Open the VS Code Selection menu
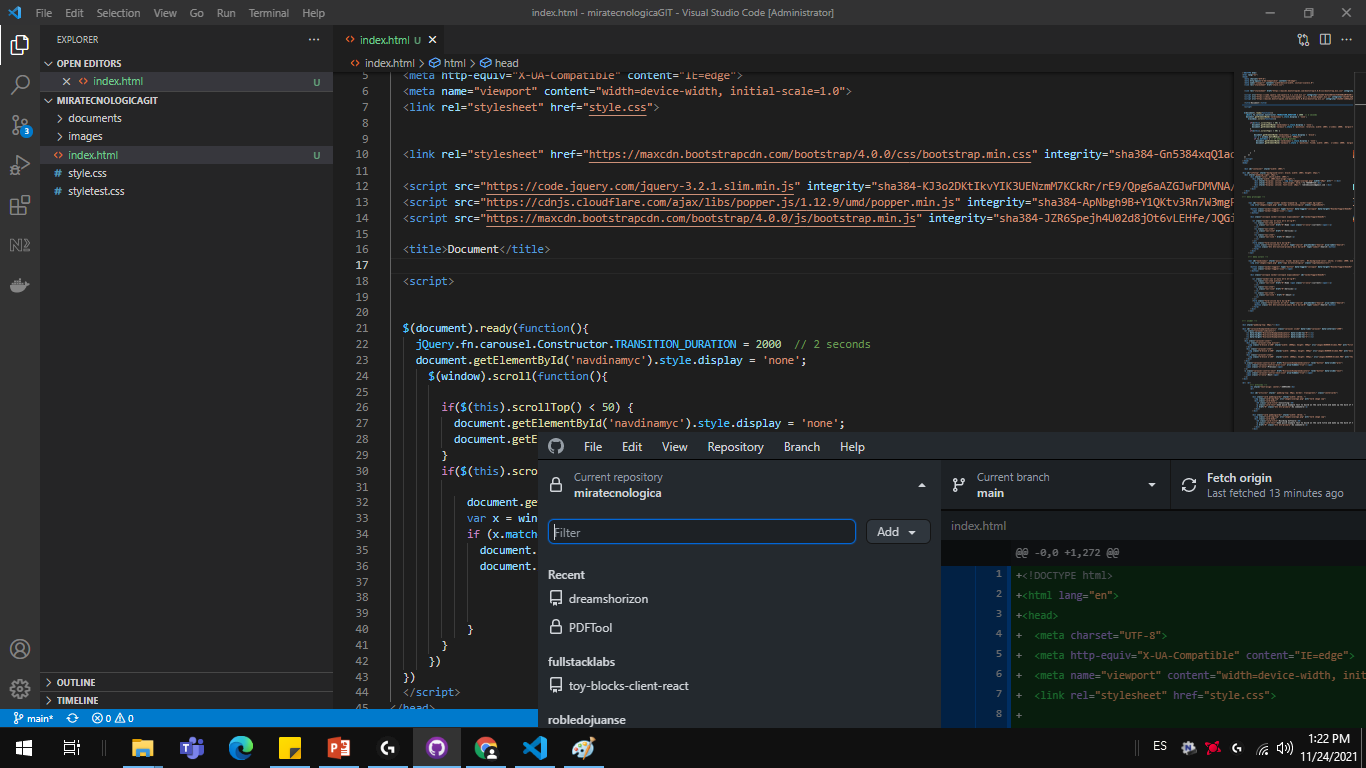The width and height of the screenshot is (1366, 768). point(118,13)
